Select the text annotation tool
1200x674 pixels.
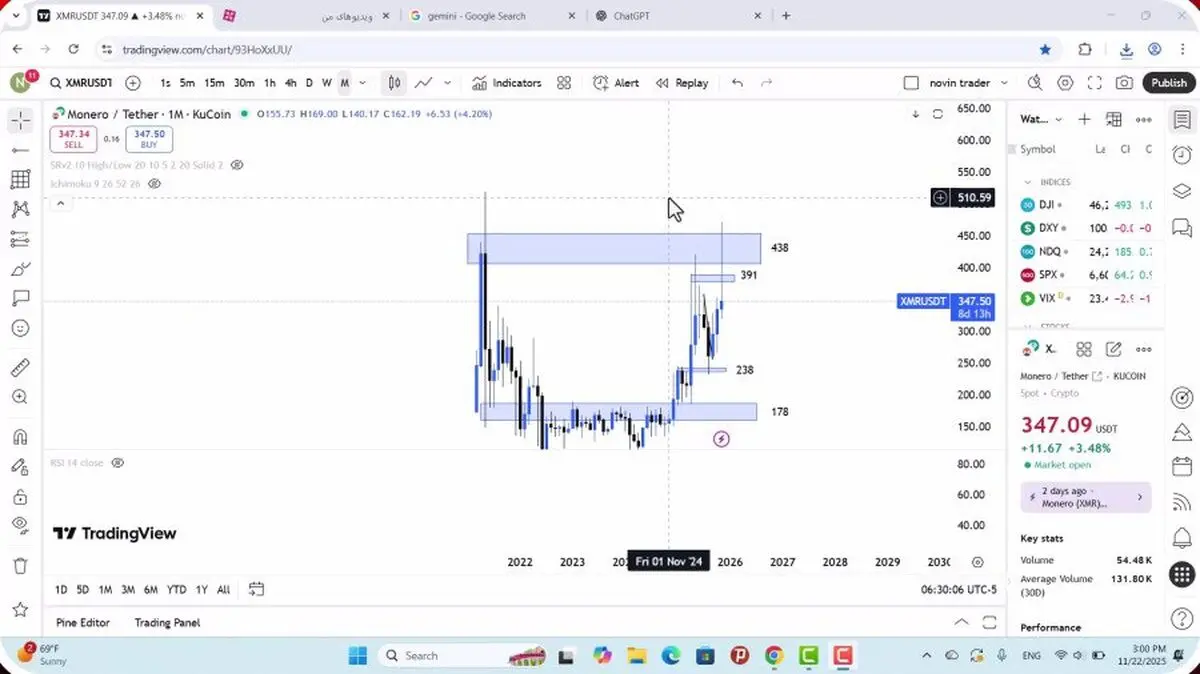[20, 298]
